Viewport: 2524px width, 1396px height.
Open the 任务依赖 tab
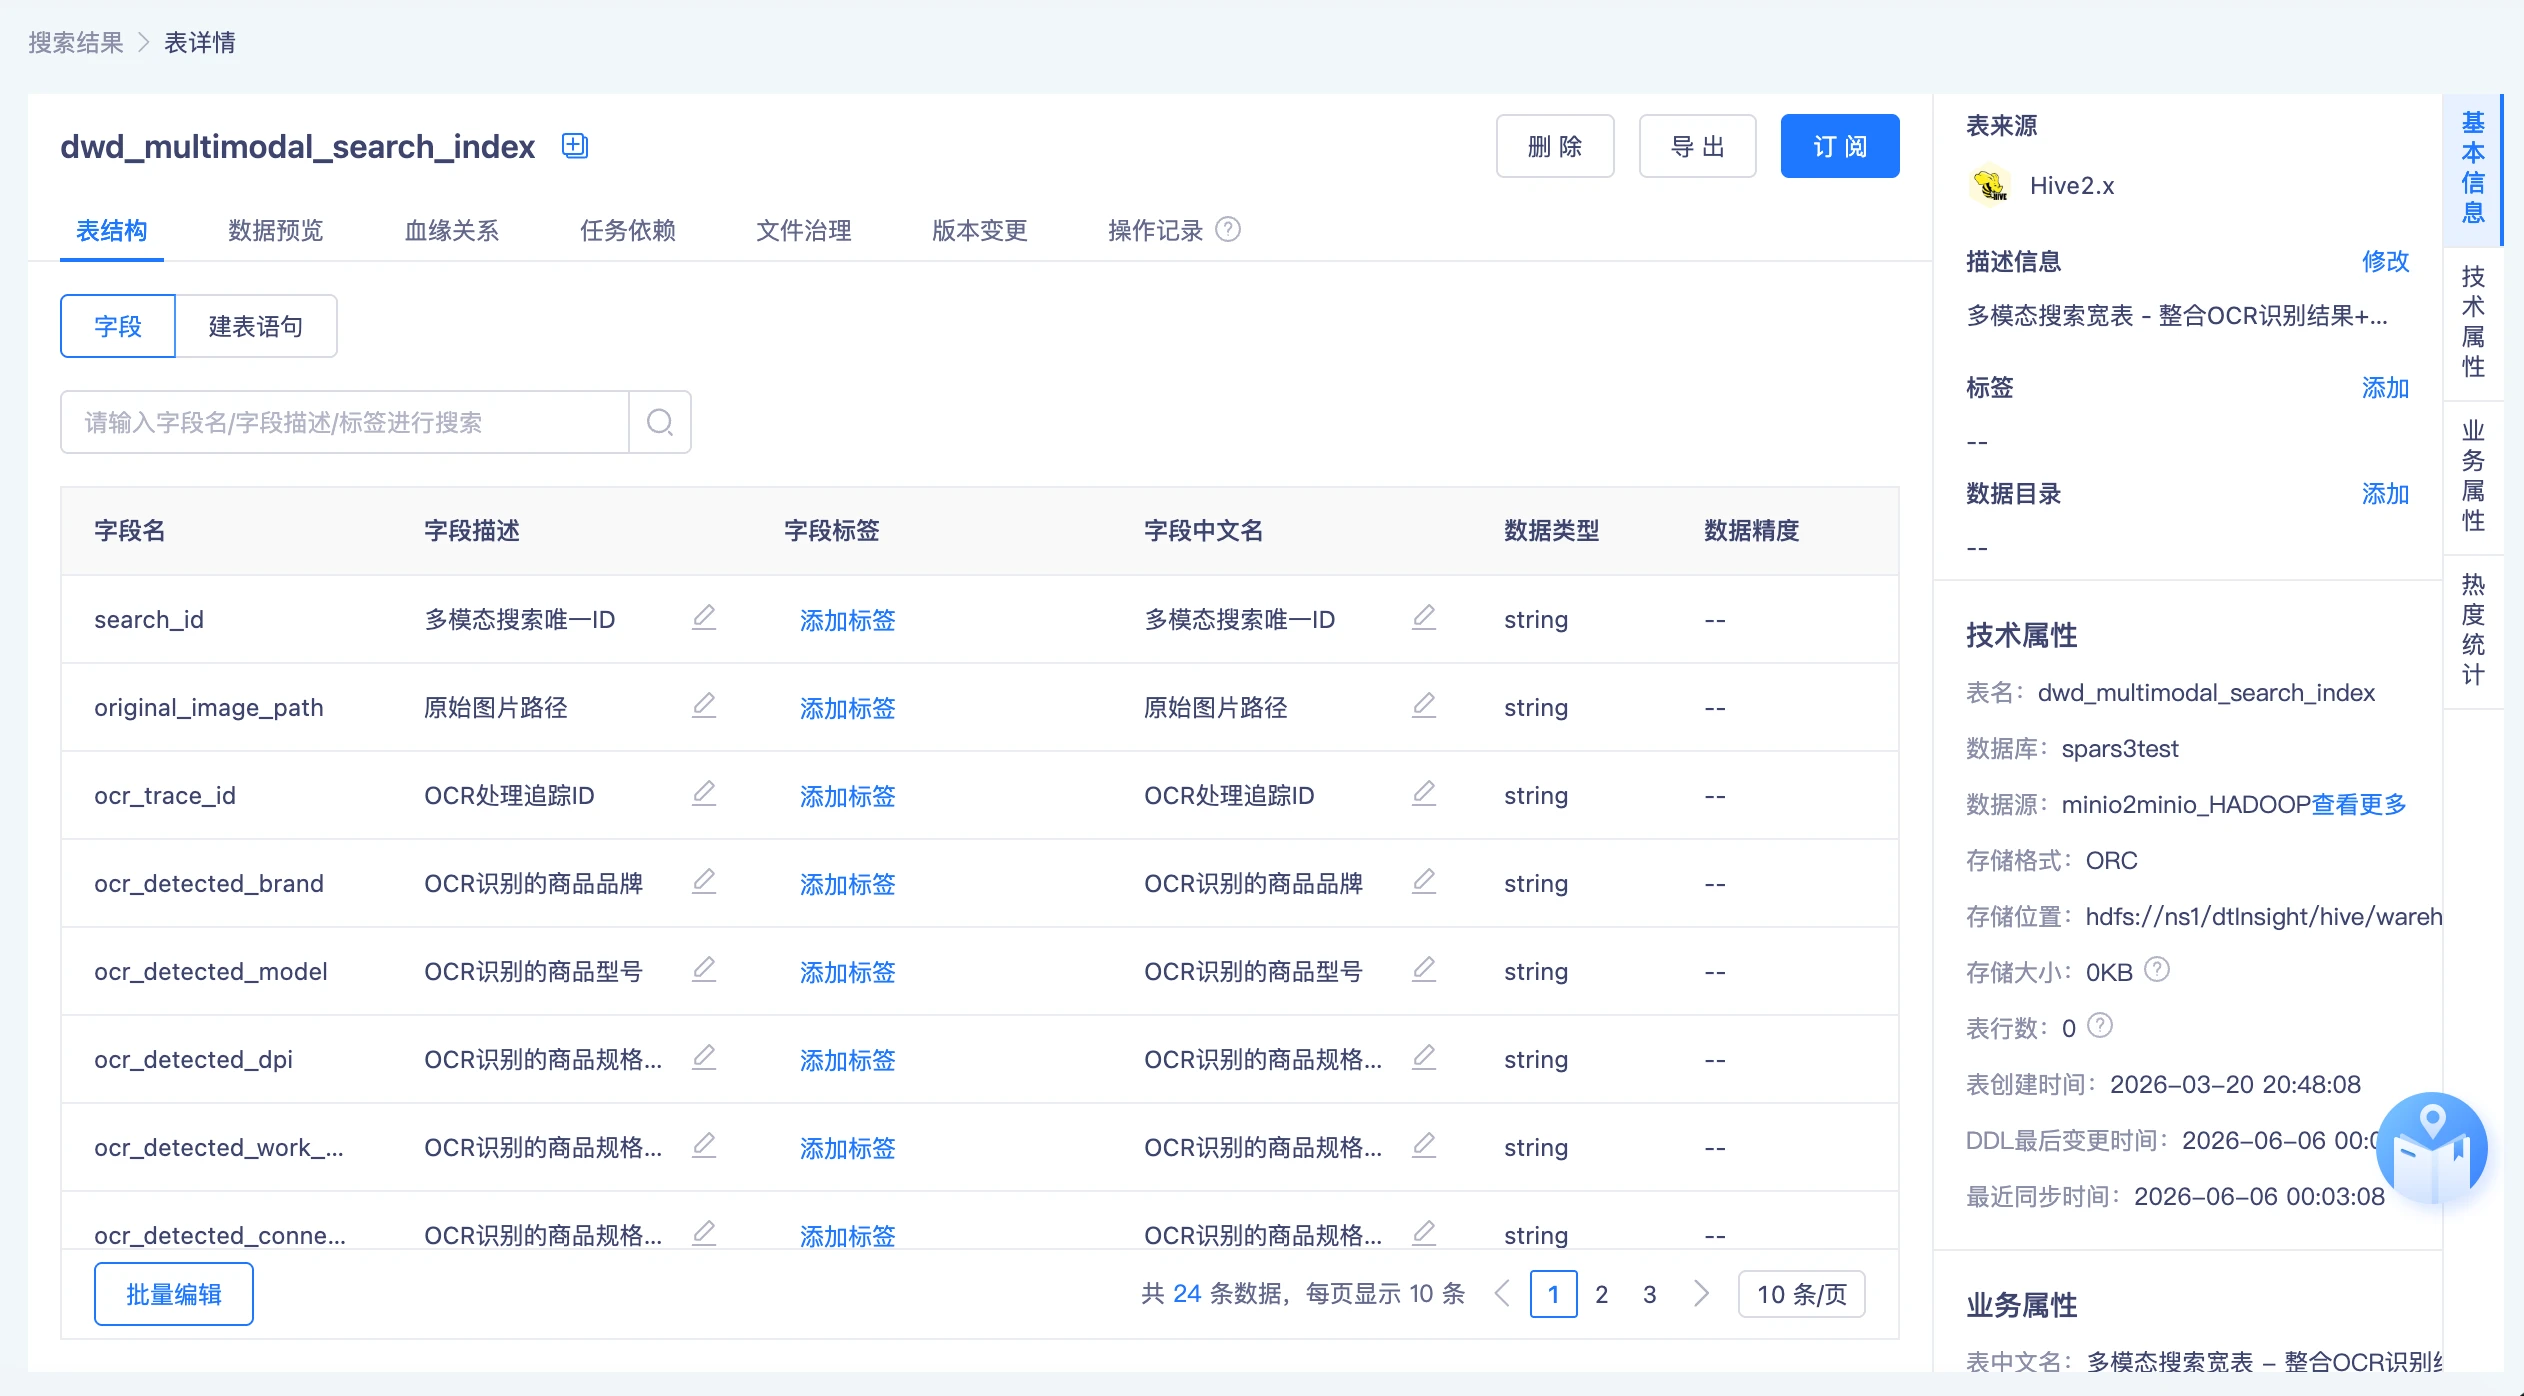(x=628, y=231)
